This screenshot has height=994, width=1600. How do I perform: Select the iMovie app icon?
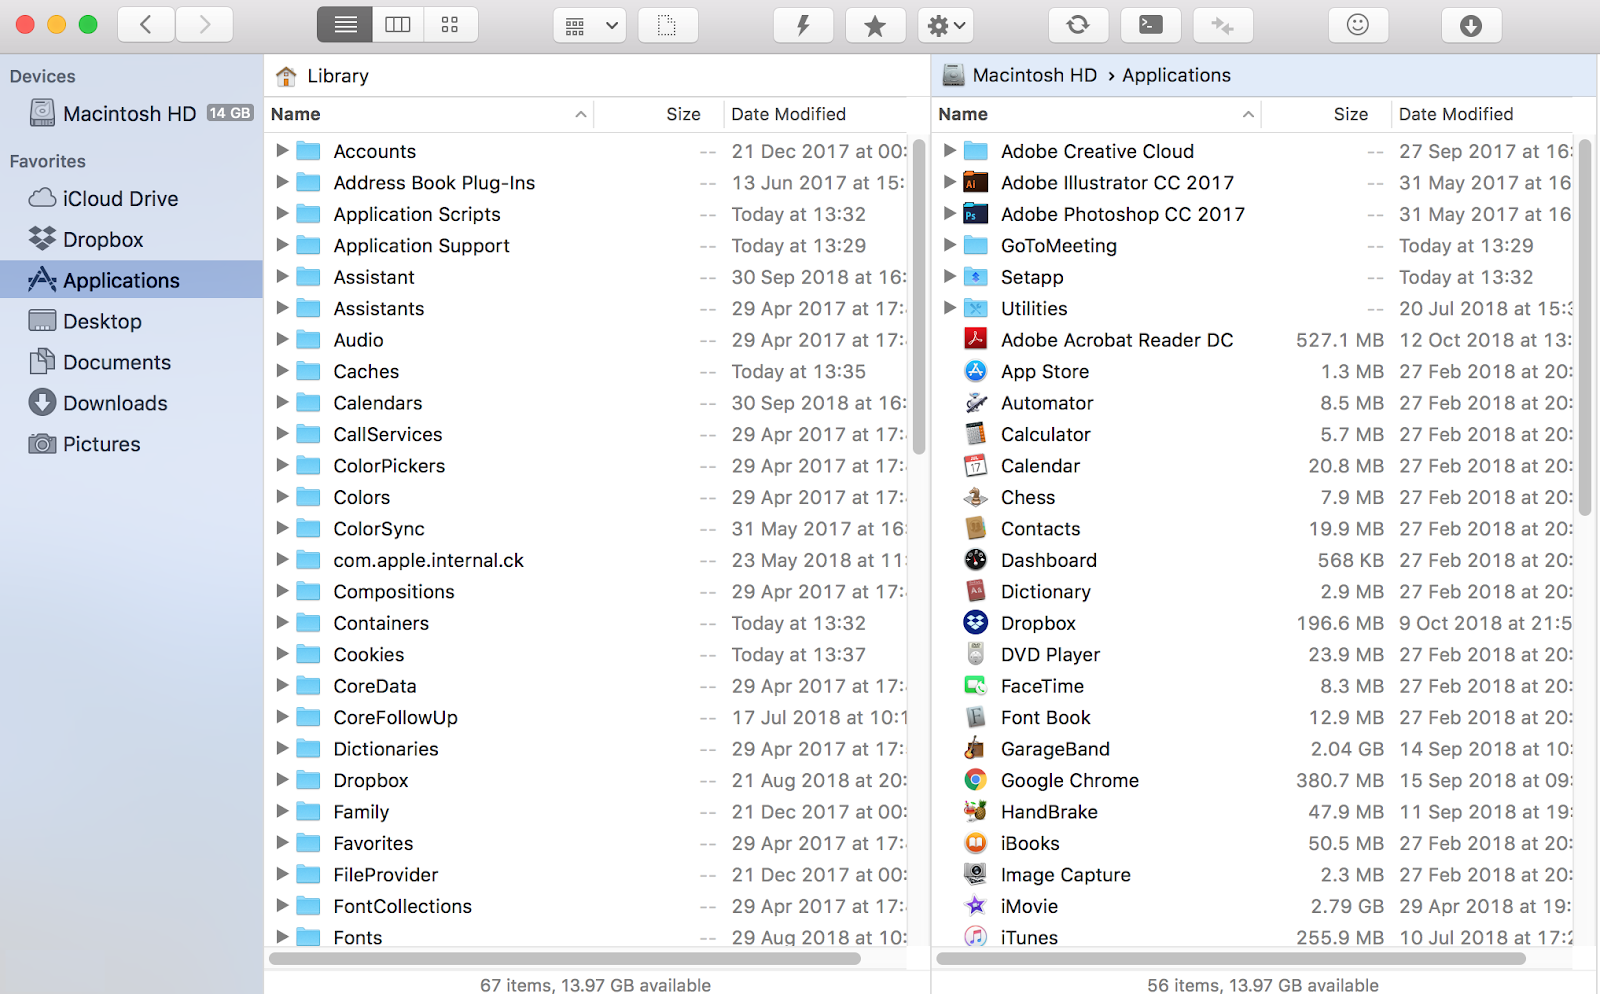click(976, 906)
